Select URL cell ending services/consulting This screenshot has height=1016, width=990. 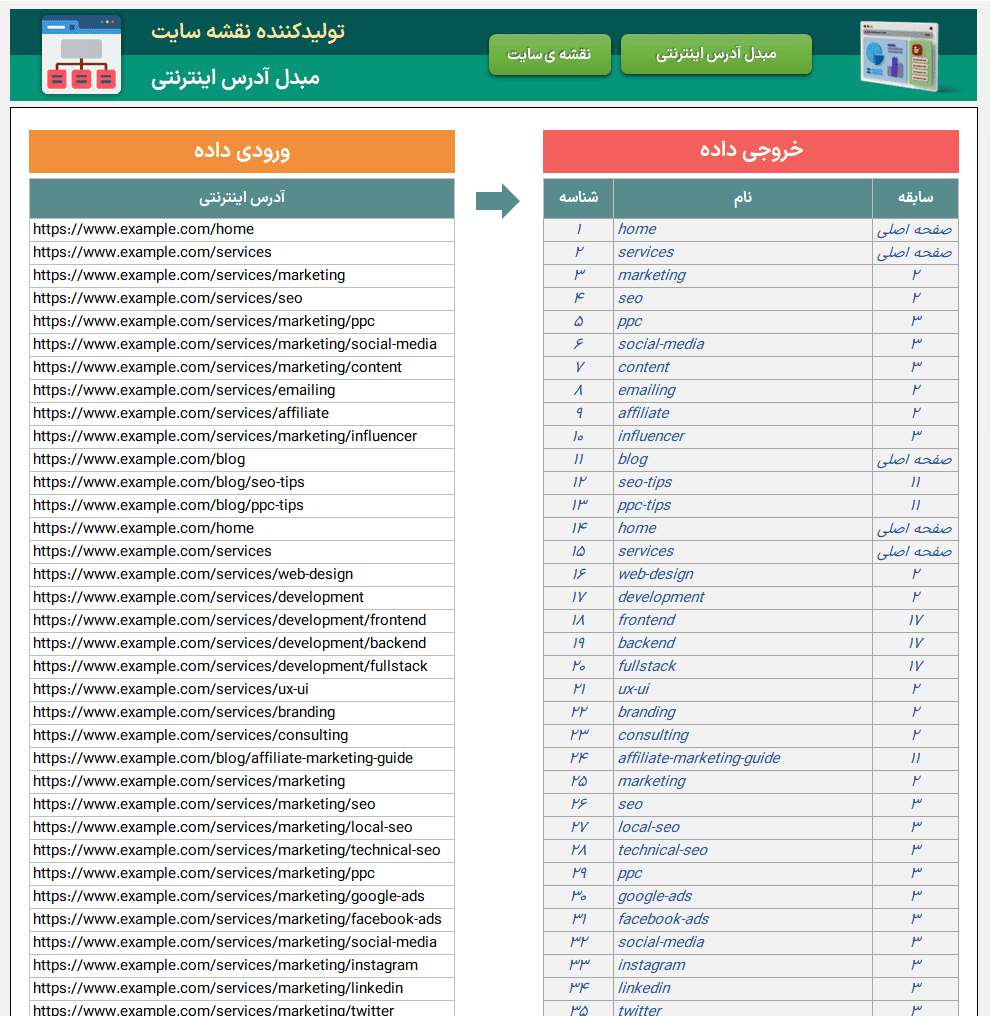tap(242, 735)
